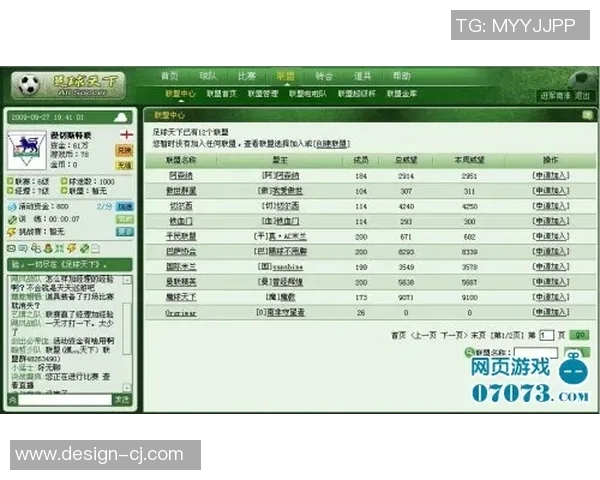Click the 发送 send chat button
Screen dimensions: 600x480
pos(122,400)
